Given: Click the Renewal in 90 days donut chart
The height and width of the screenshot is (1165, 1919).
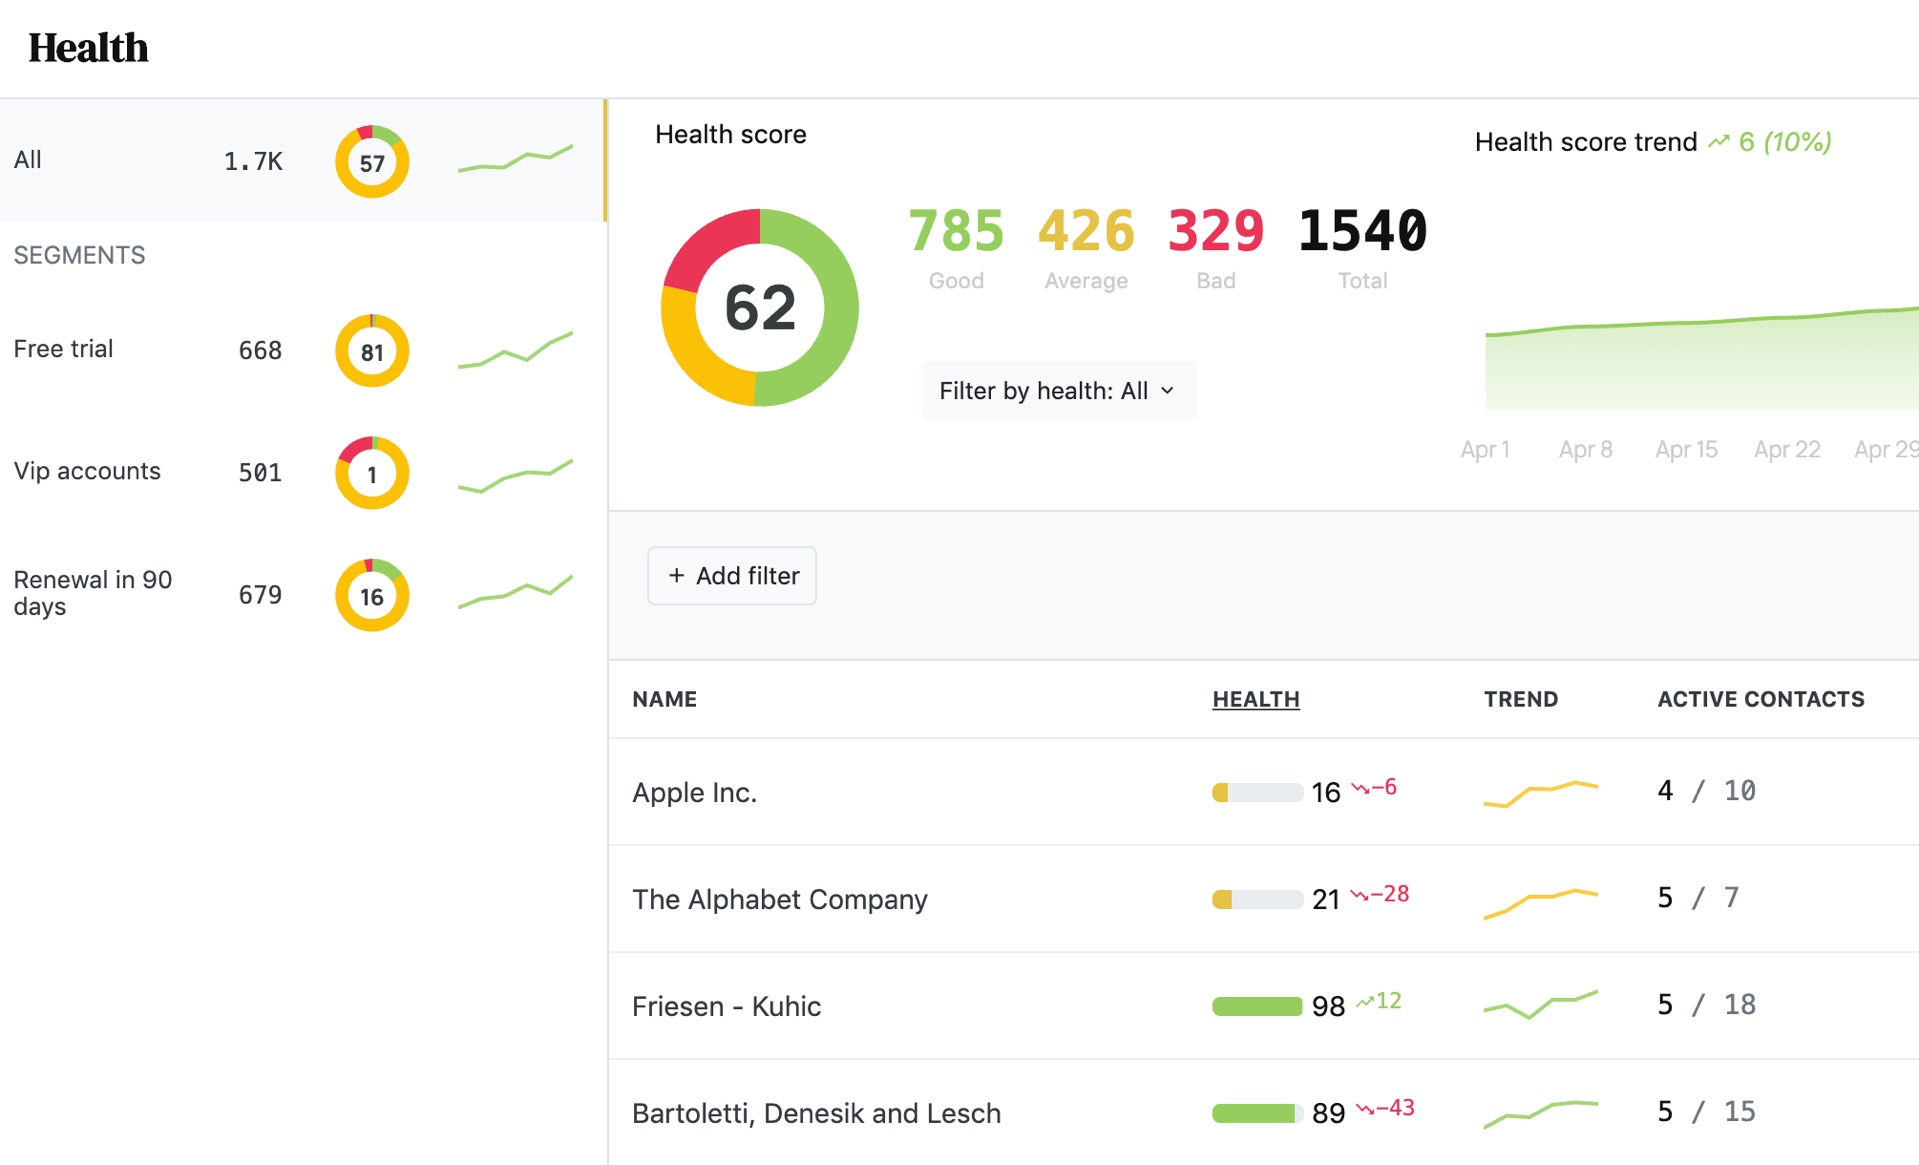Looking at the screenshot, I should pyautogui.click(x=371, y=595).
